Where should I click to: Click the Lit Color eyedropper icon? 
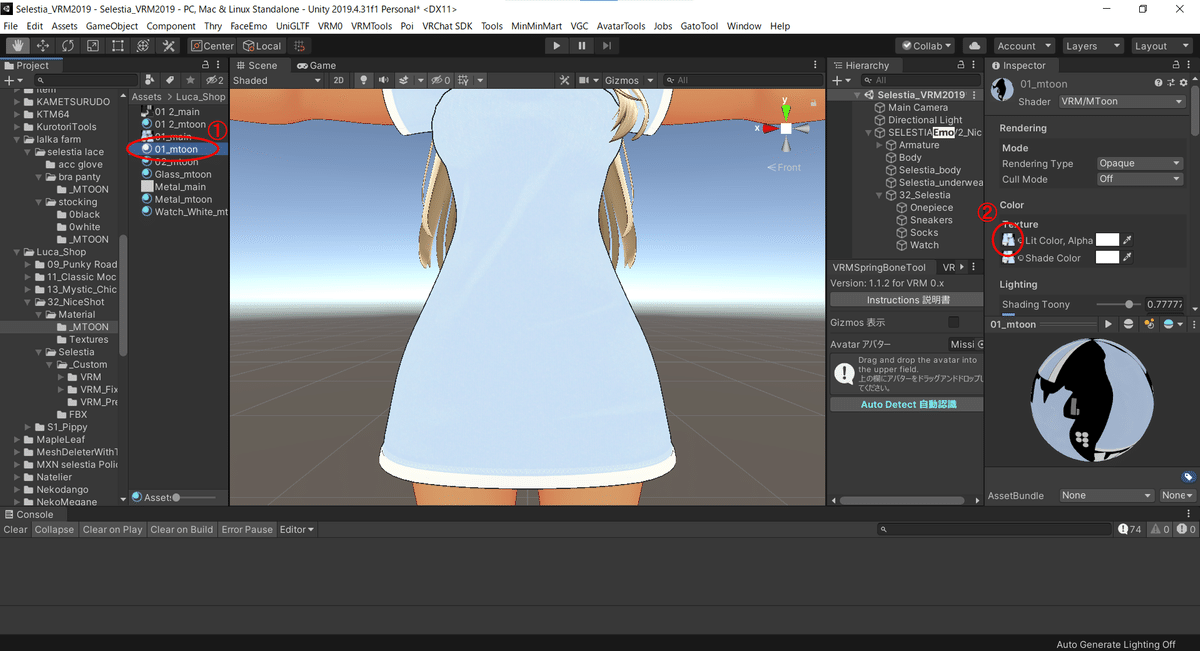pyautogui.click(x=1129, y=240)
